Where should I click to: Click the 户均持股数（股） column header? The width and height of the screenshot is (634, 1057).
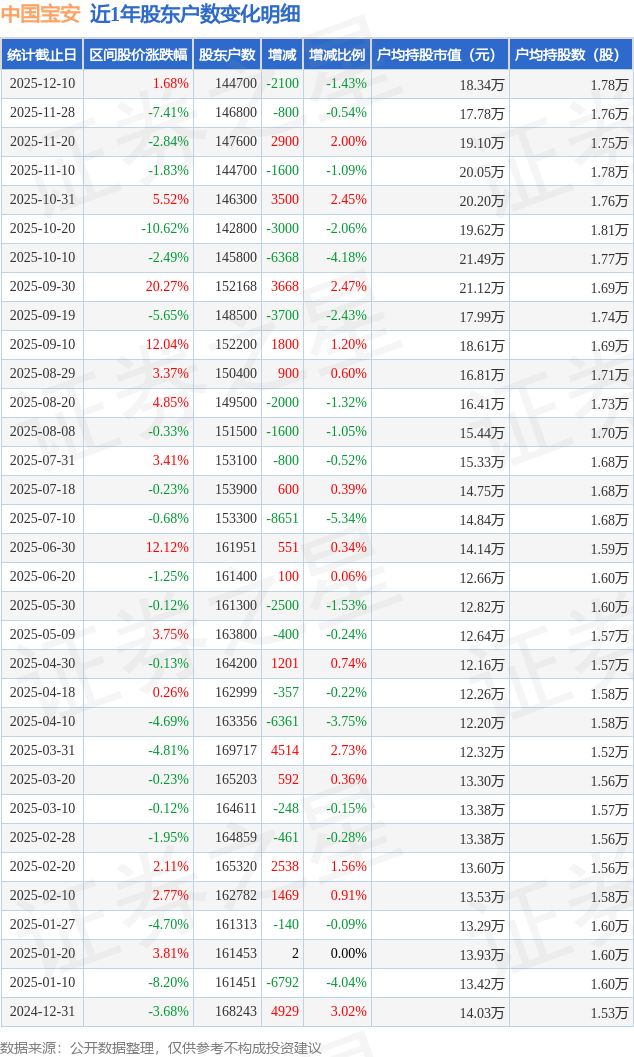click(570, 55)
